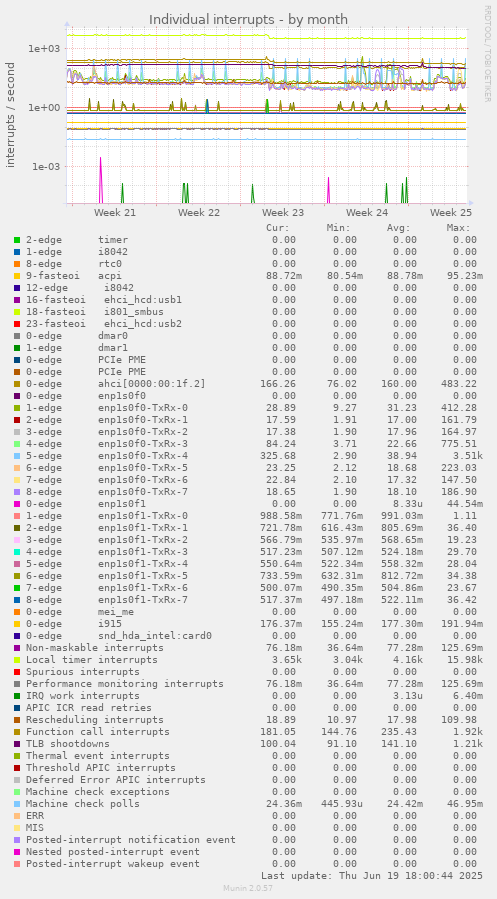Click the enp1s0f0-TxRx-4 legend swatch
The height and width of the screenshot is (899, 497).
pyautogui.click(x=17, y=456)
